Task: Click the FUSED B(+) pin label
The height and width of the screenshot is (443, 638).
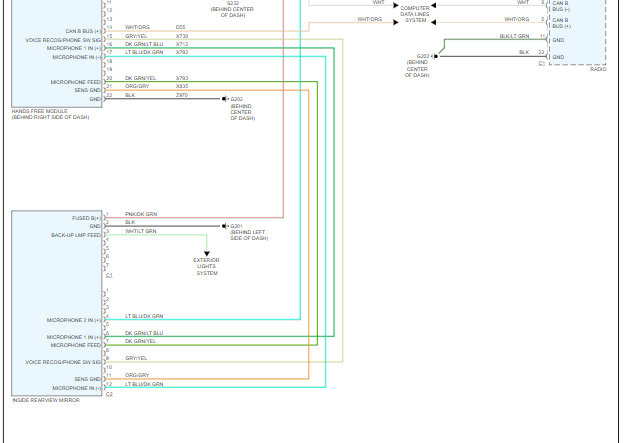Action: (86, 218)
